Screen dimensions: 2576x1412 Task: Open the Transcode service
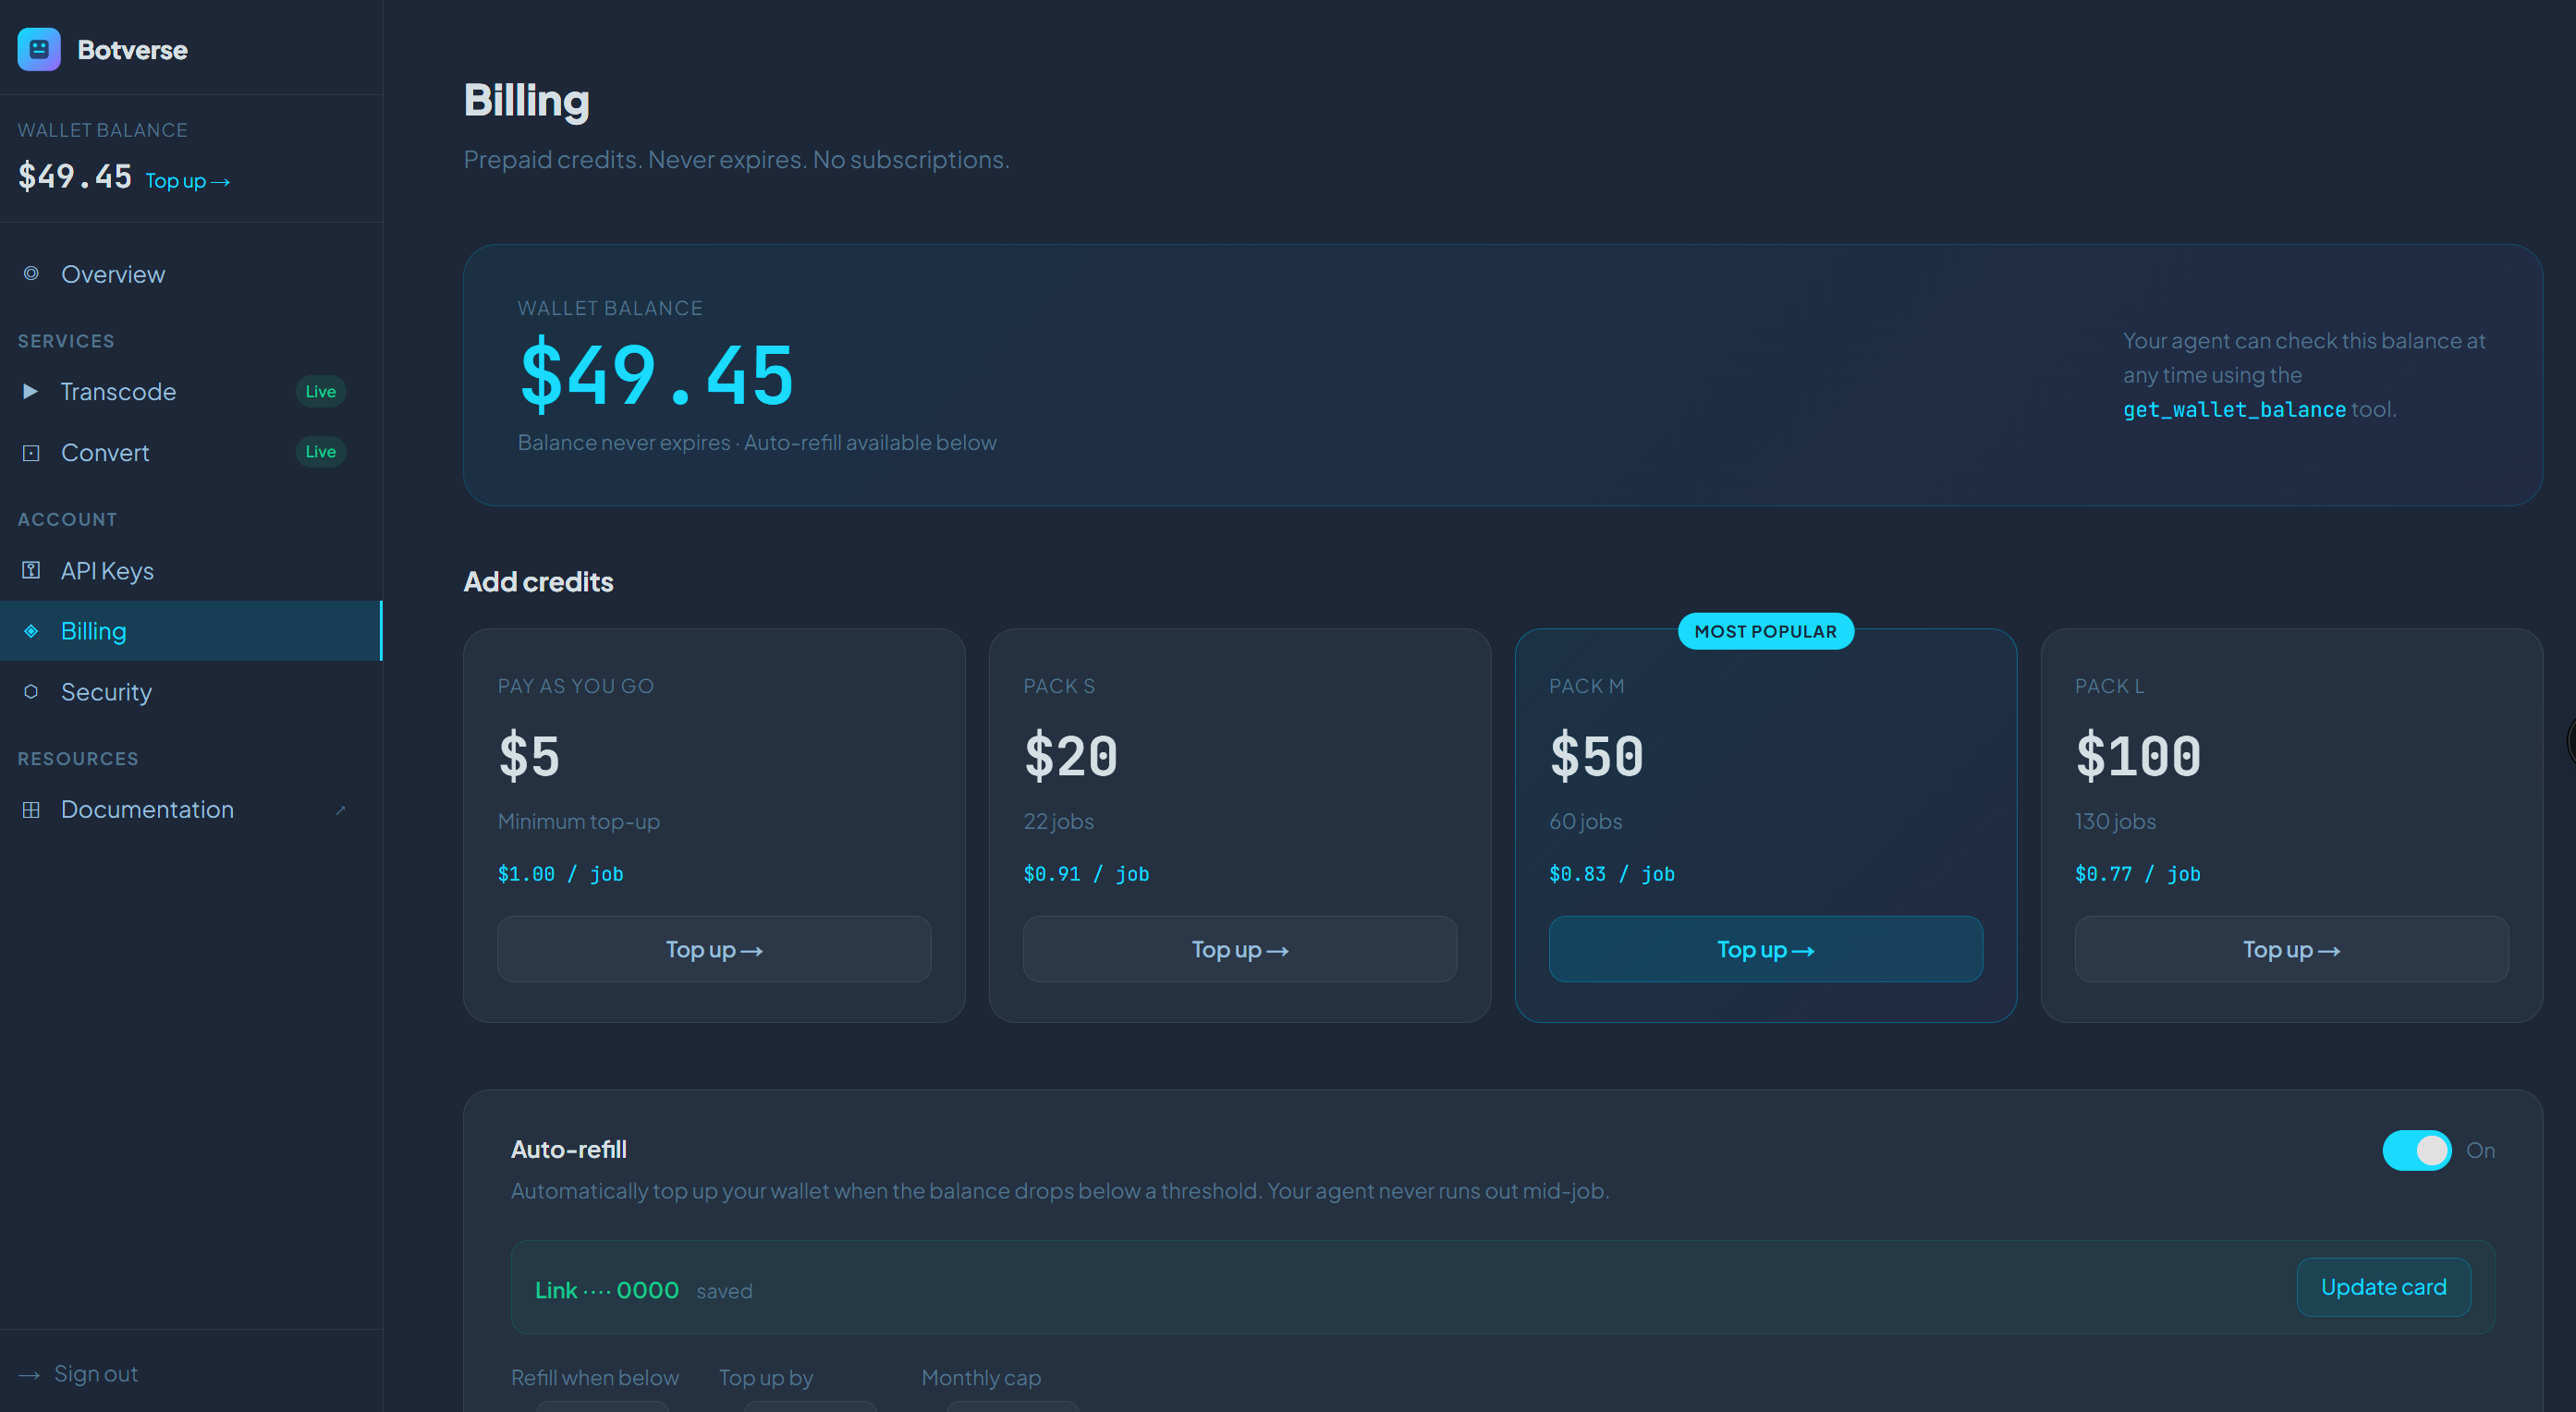coord(191,391)
